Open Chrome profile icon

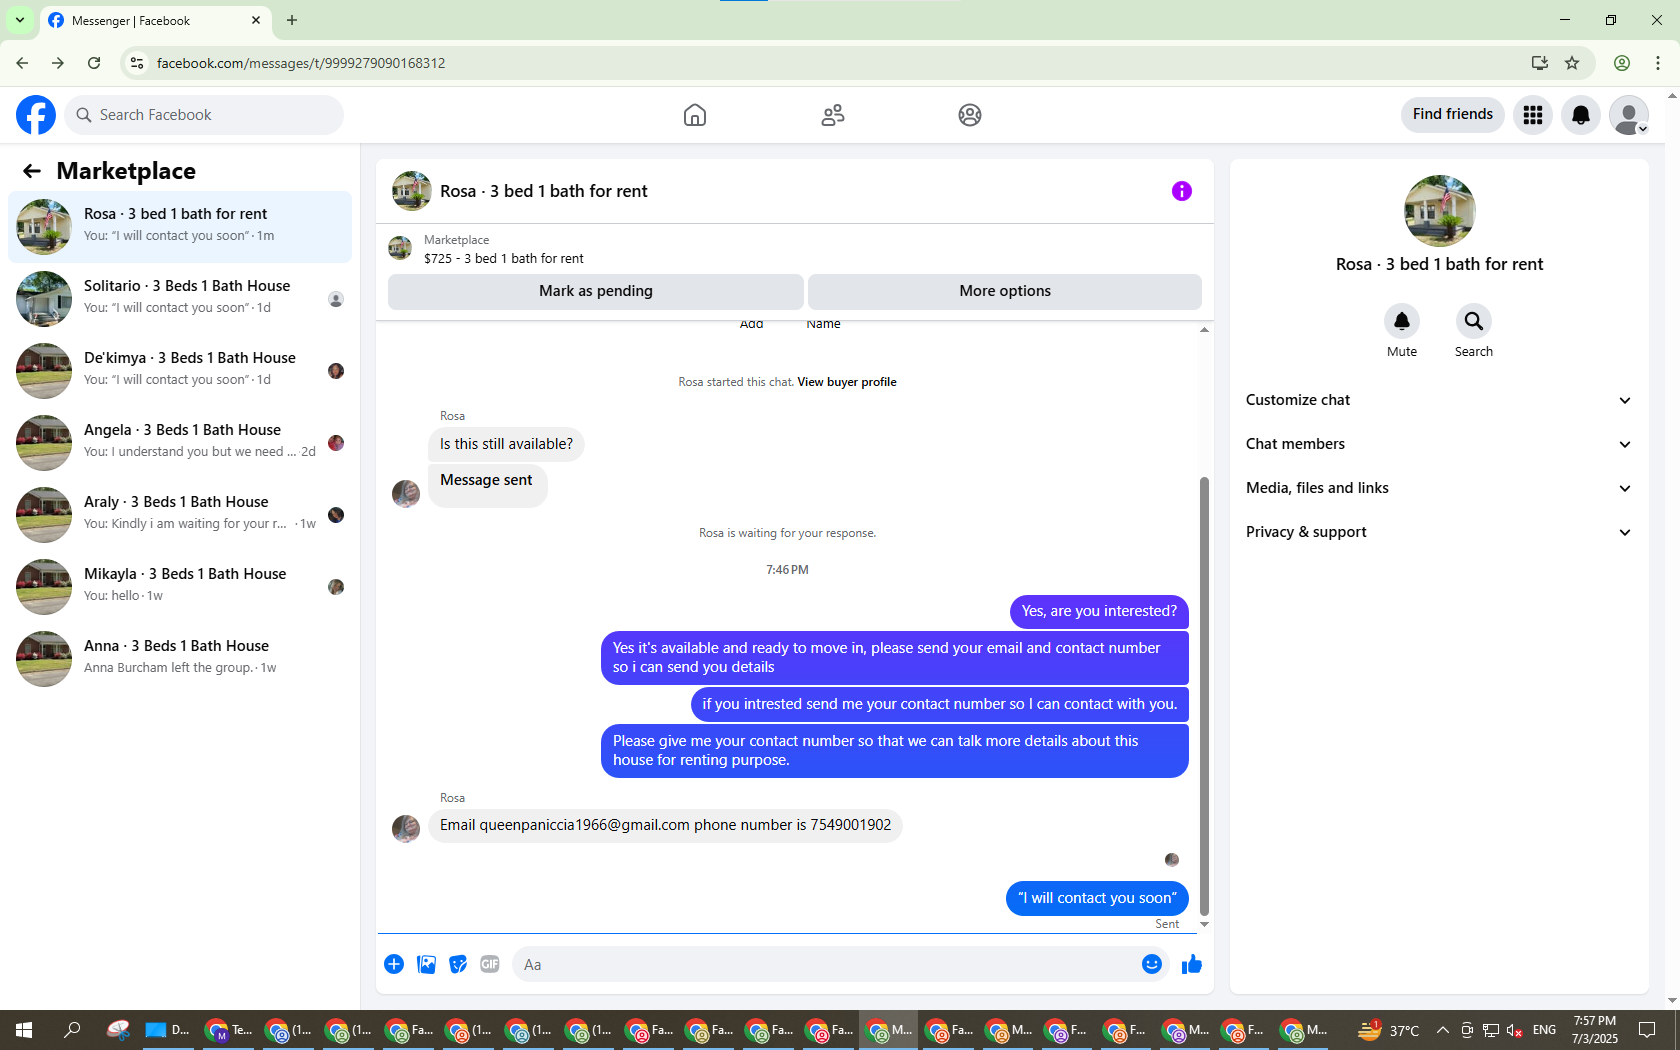1622,63
